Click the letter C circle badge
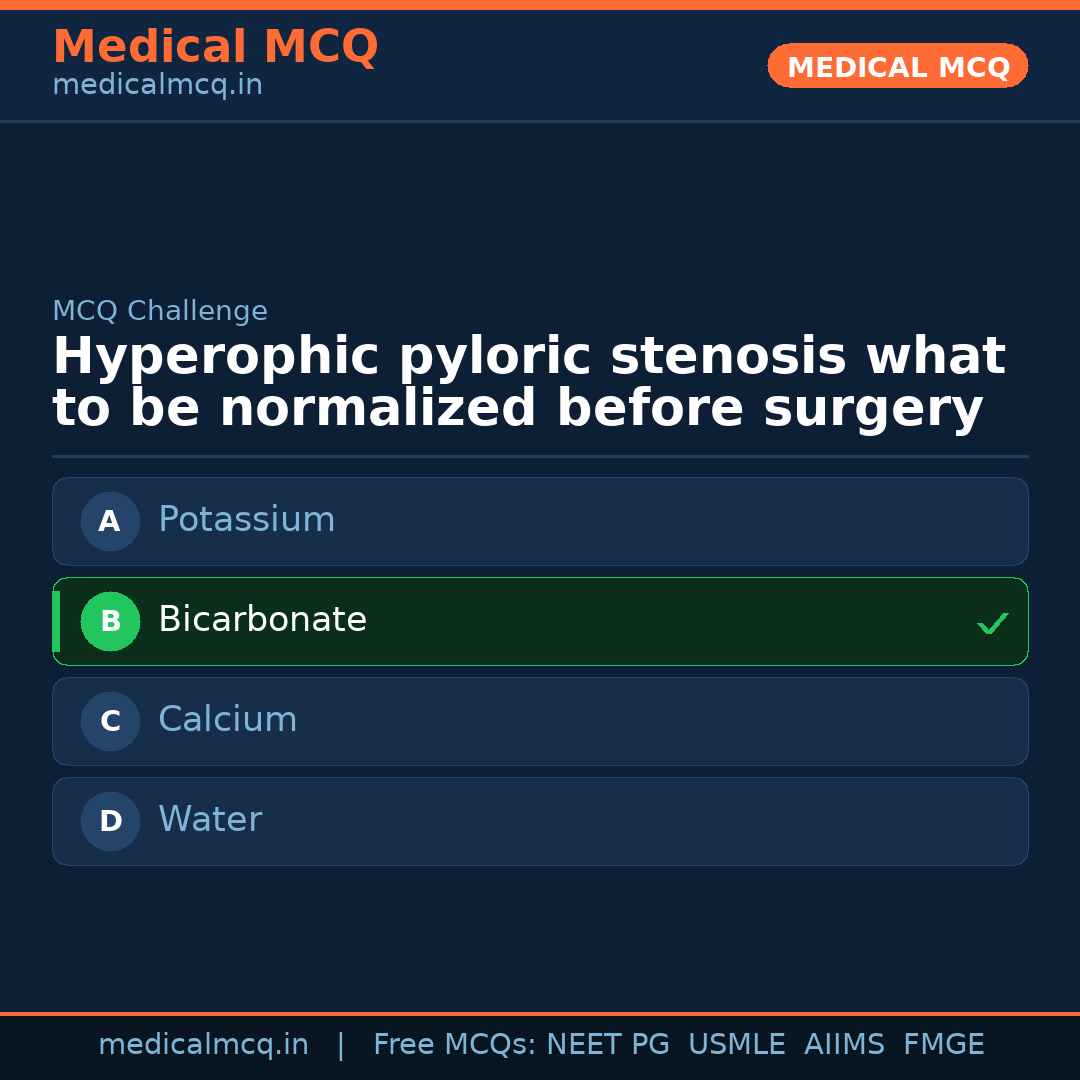Image resolution: width=1080 pixels, height=1080 pixels. click(x=110, y=721)
